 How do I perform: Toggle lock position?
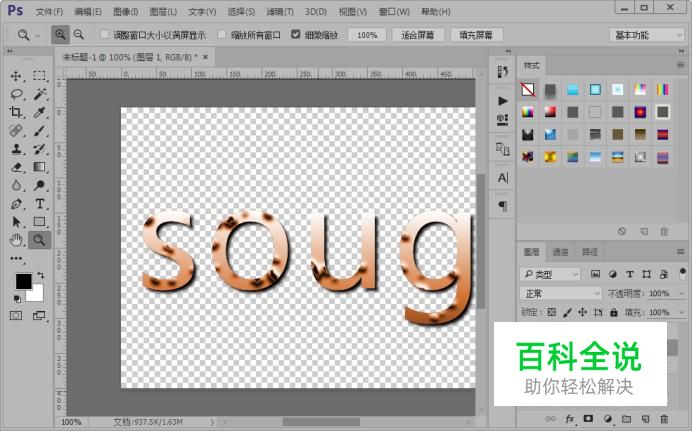tap(583, 312)
